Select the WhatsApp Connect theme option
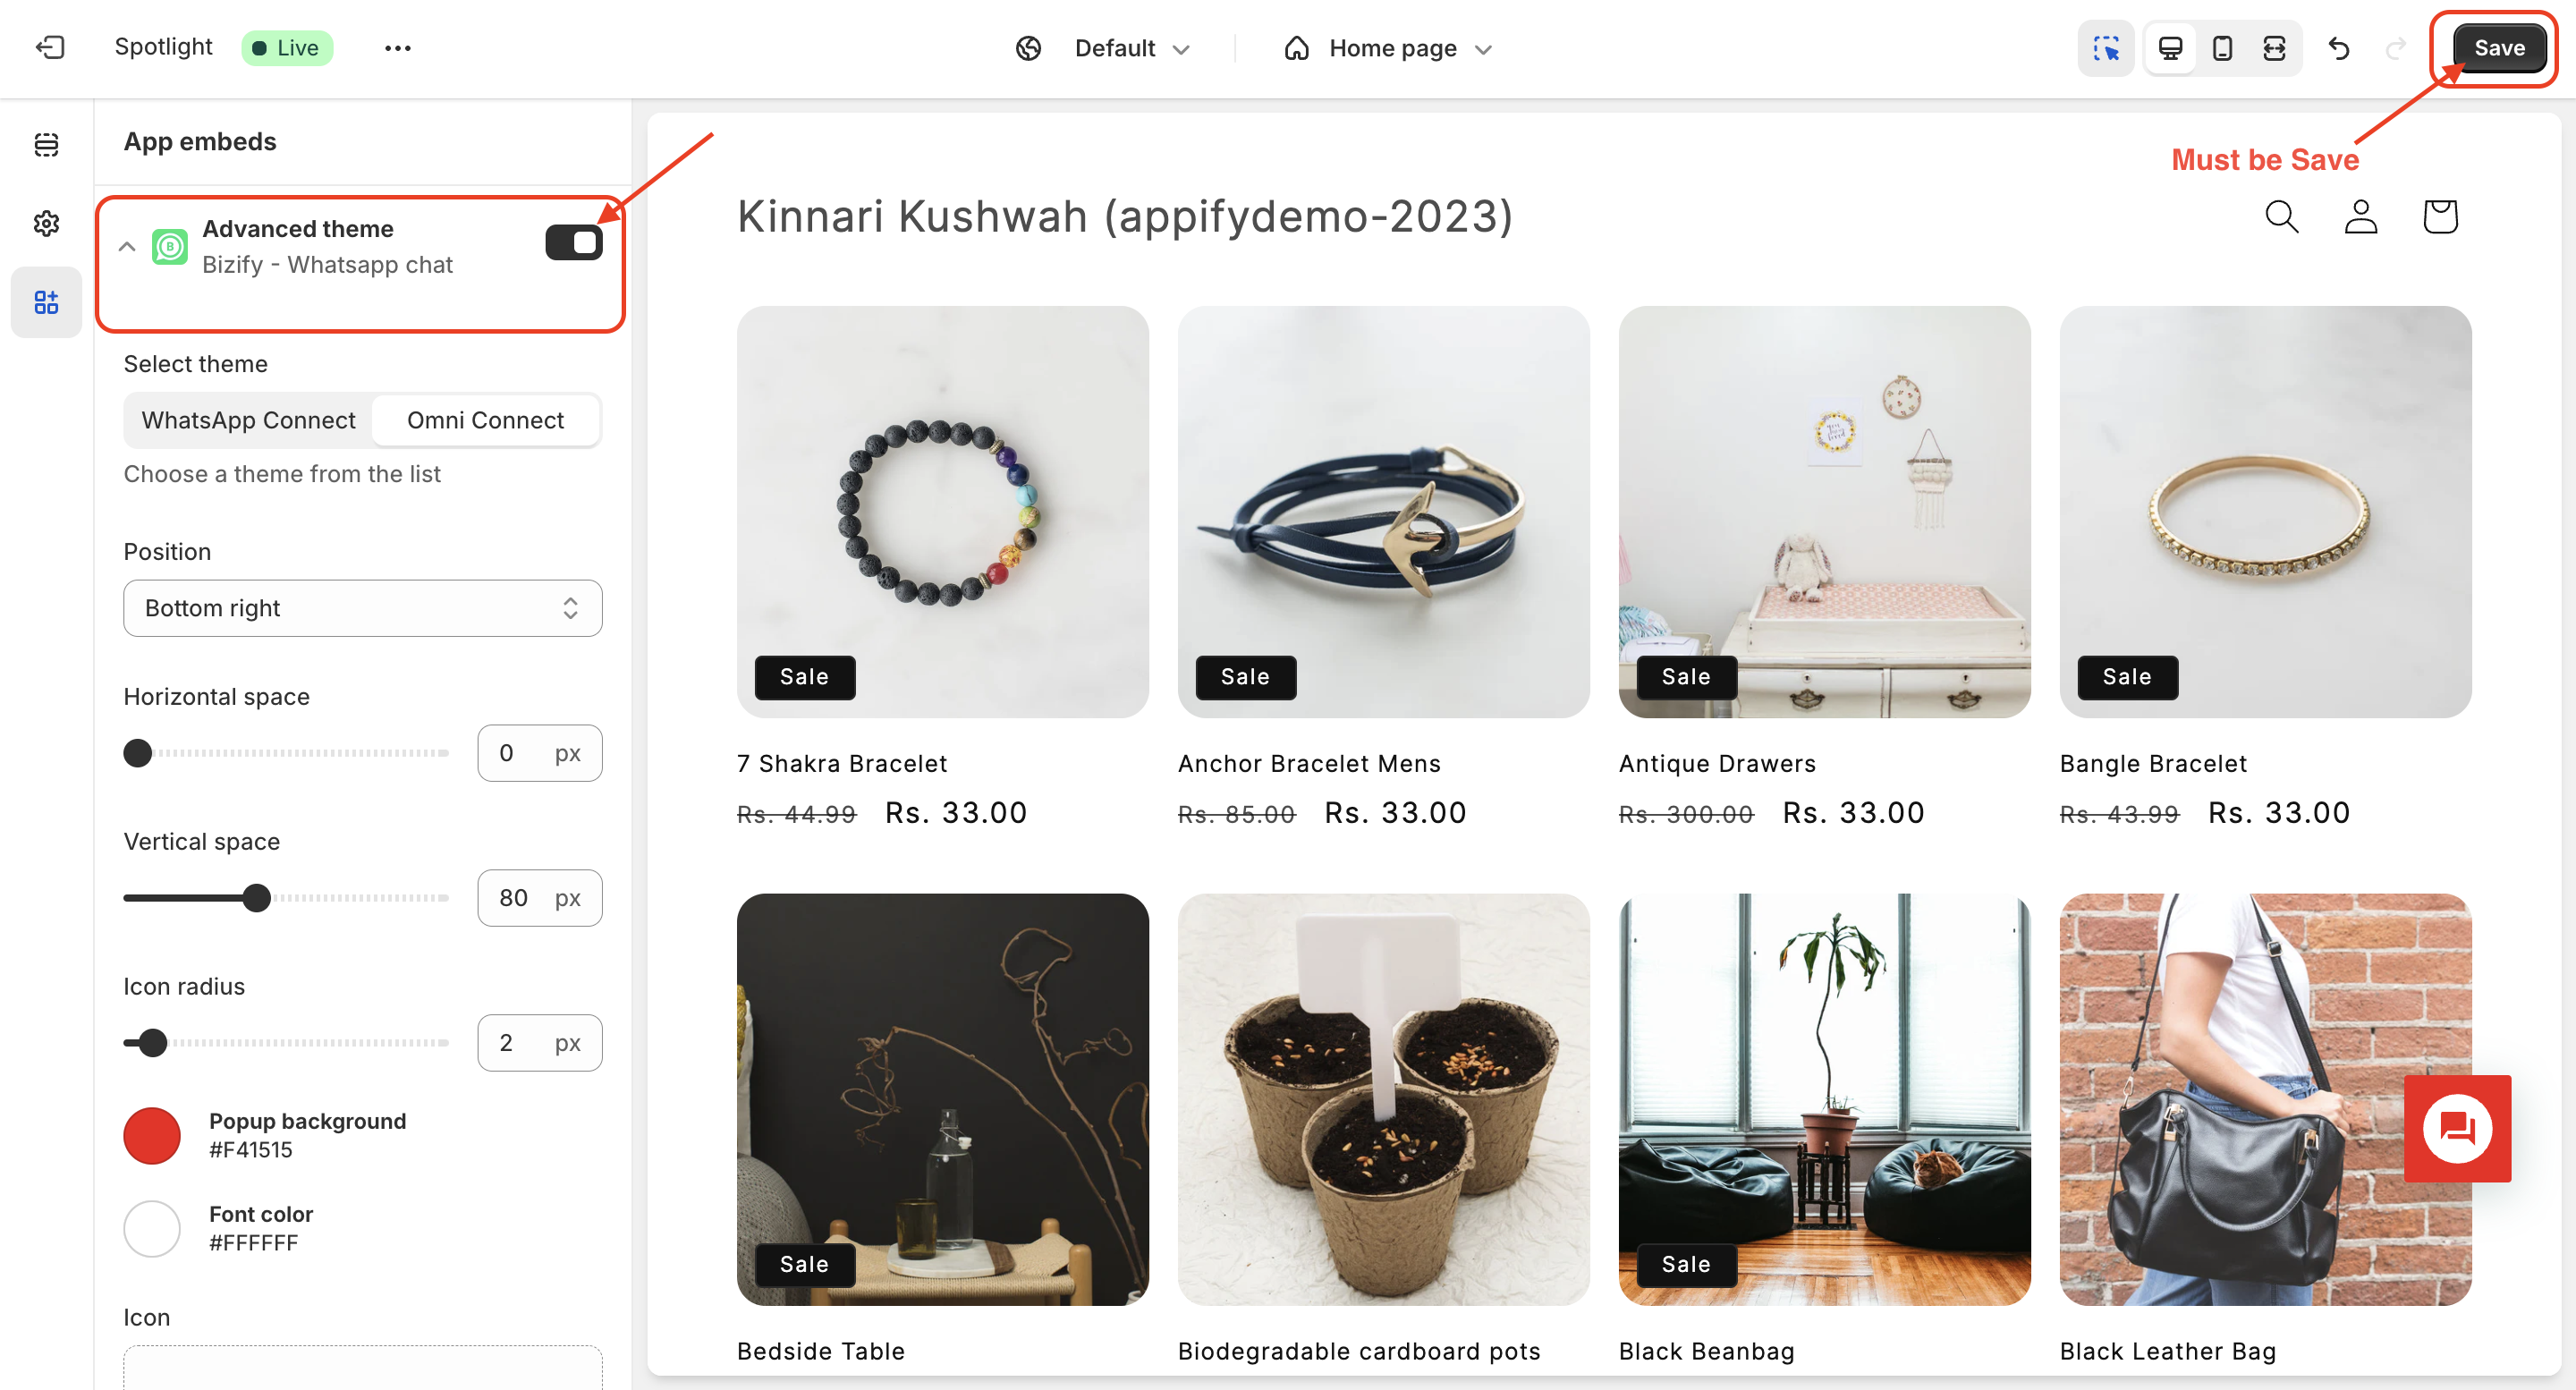The width and height of the screenshot is (2576, 1390). tap(248, 420)
